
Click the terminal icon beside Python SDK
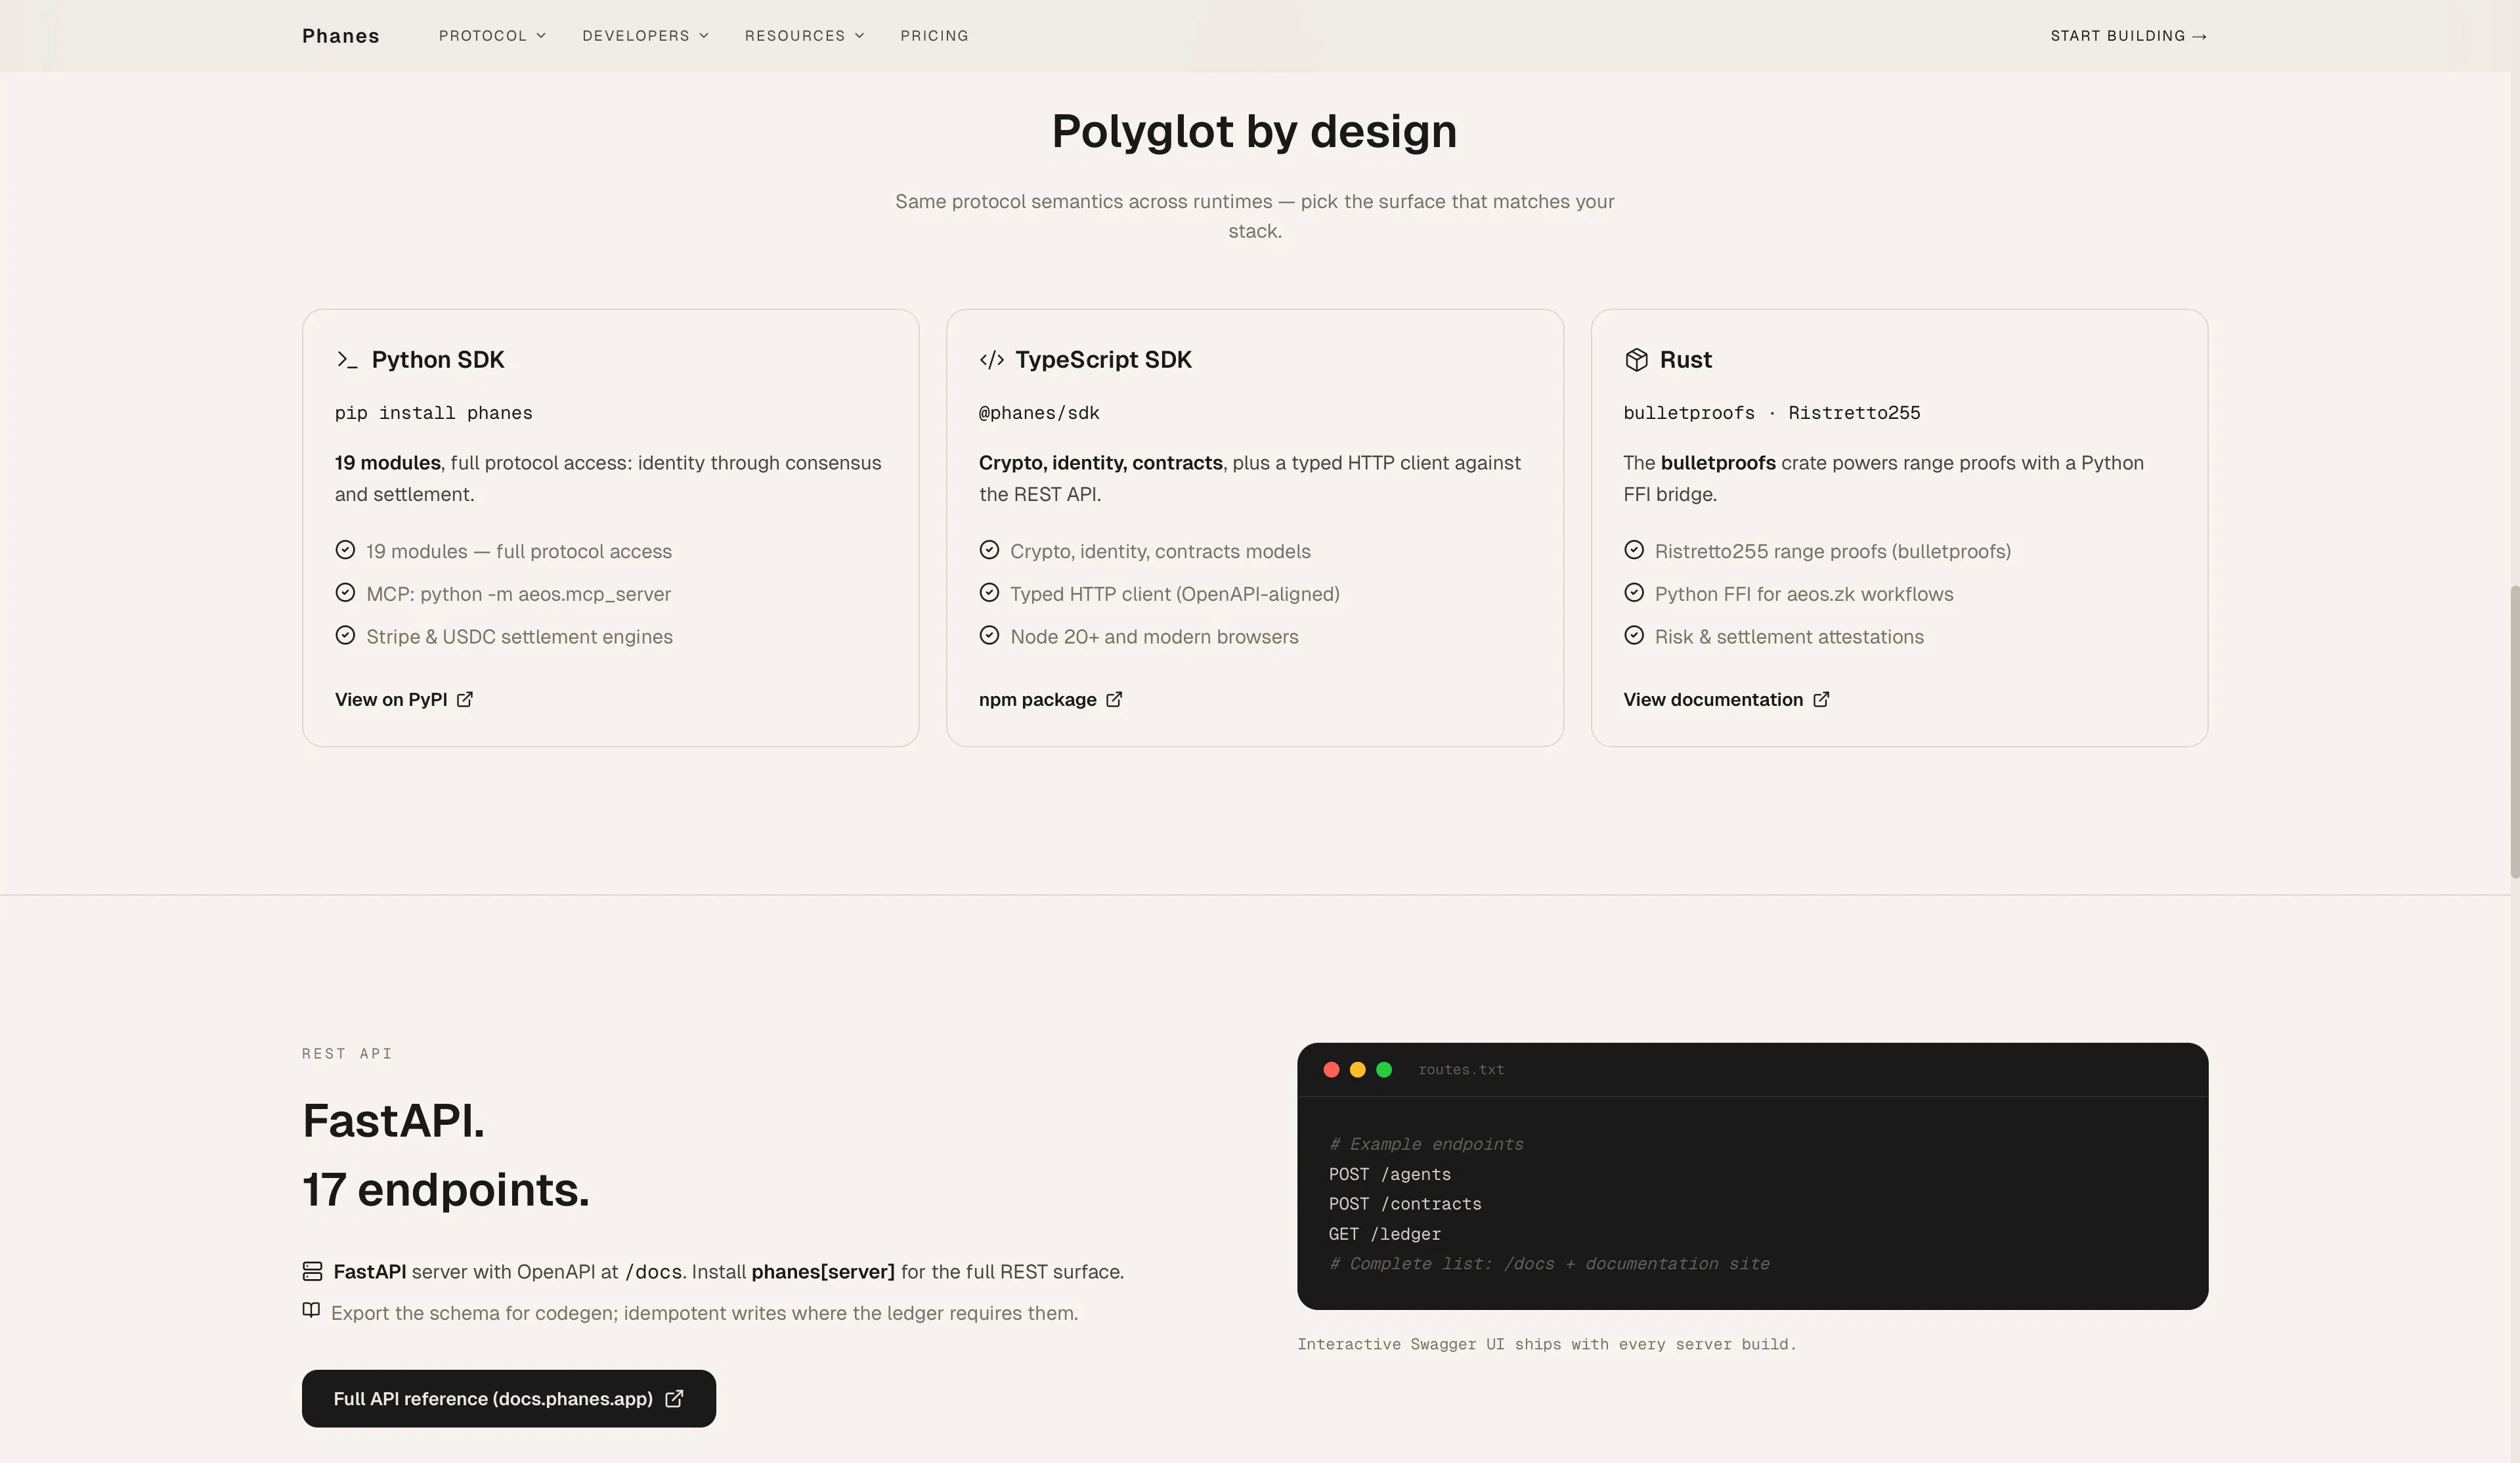[x=347, y=360]
